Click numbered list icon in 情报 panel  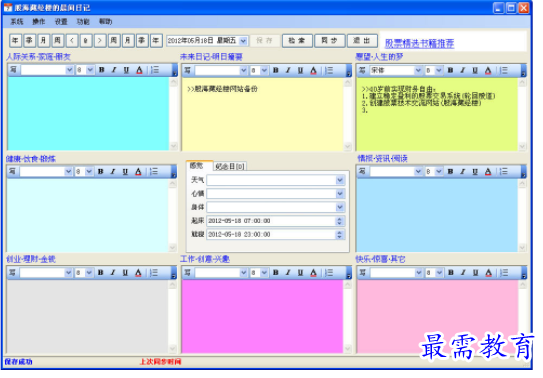tap(504, 172)
